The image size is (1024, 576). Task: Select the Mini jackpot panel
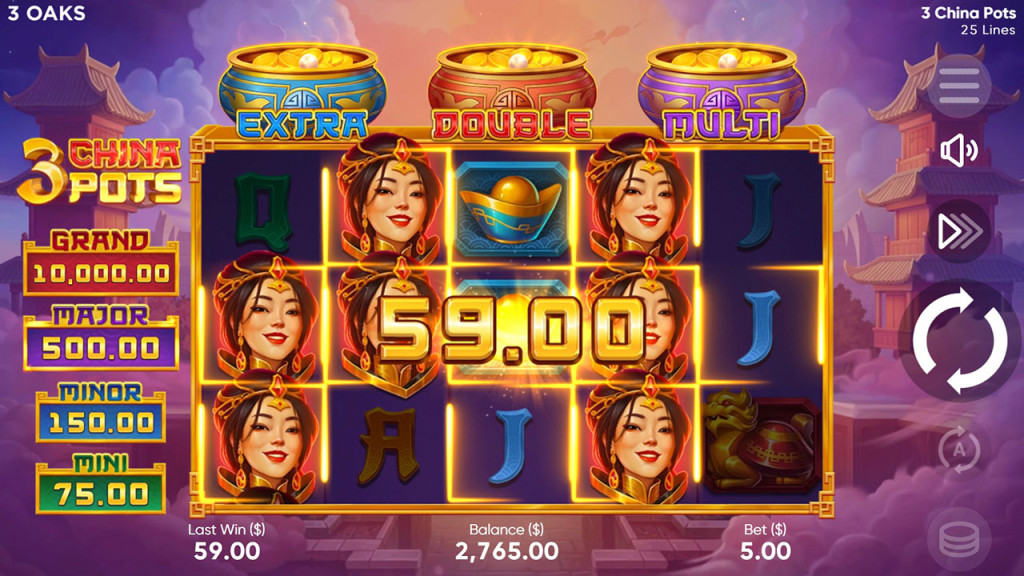101,485
